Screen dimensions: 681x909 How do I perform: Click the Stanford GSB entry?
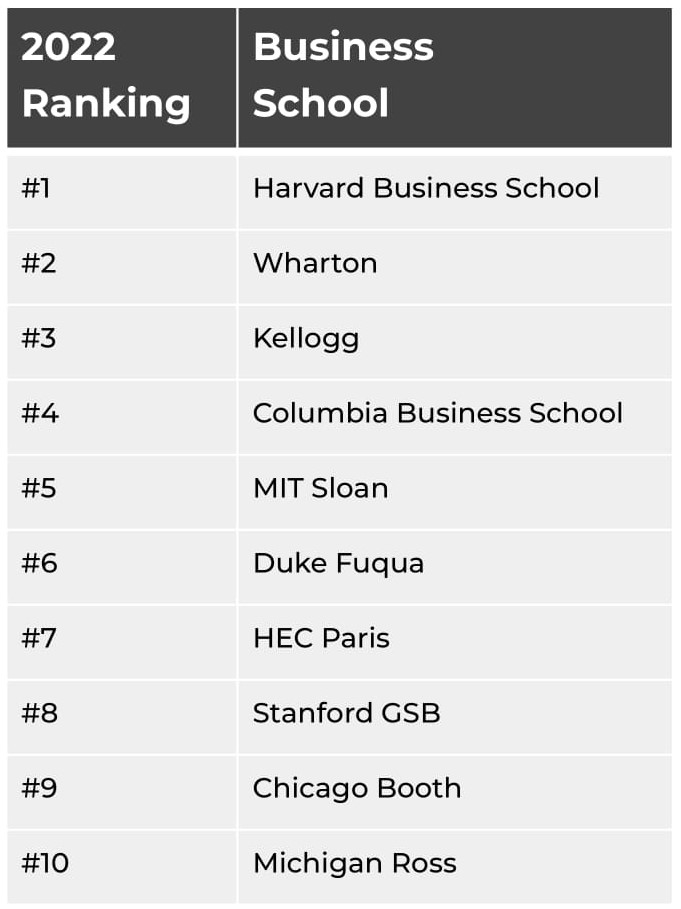(346, 713)
